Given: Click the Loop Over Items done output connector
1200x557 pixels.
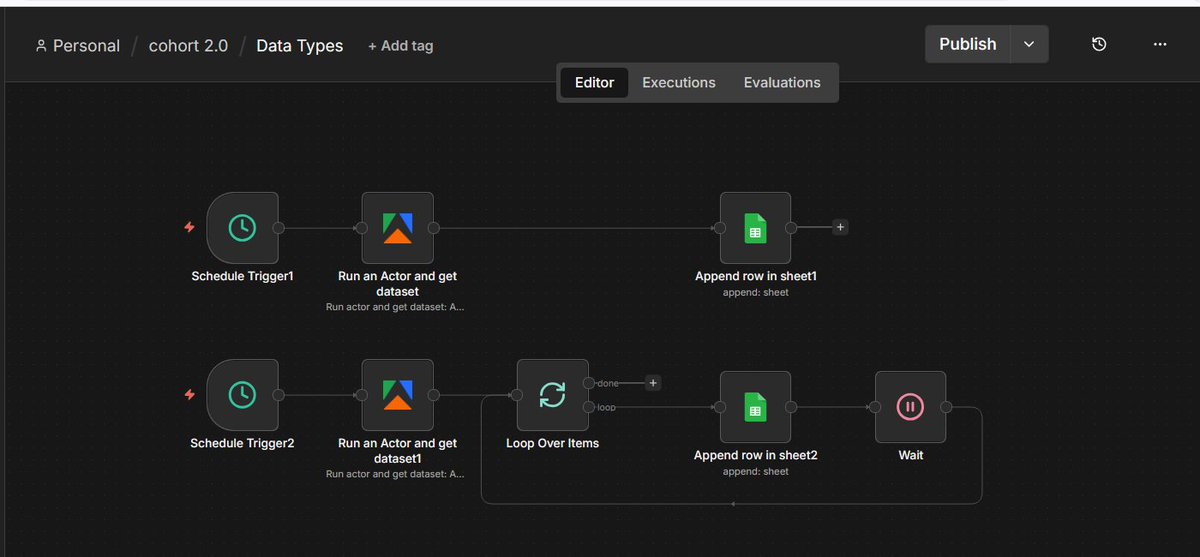Looking at the screenshot, I should point(589,383).
